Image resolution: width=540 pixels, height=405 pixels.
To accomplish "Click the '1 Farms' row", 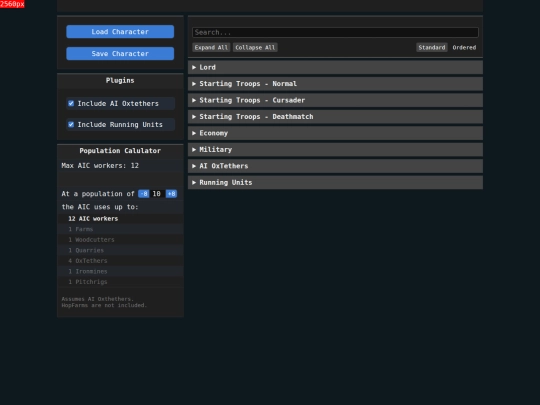I will click(120, 229).
